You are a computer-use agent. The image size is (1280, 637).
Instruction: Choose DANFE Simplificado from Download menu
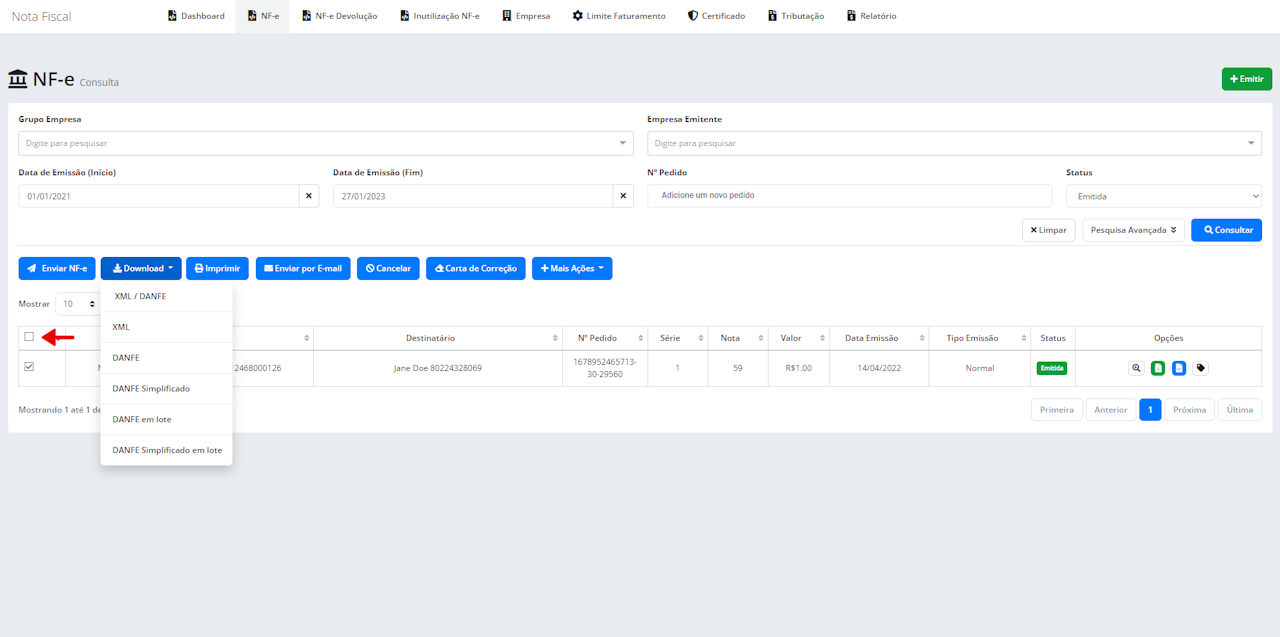point(151,388)
